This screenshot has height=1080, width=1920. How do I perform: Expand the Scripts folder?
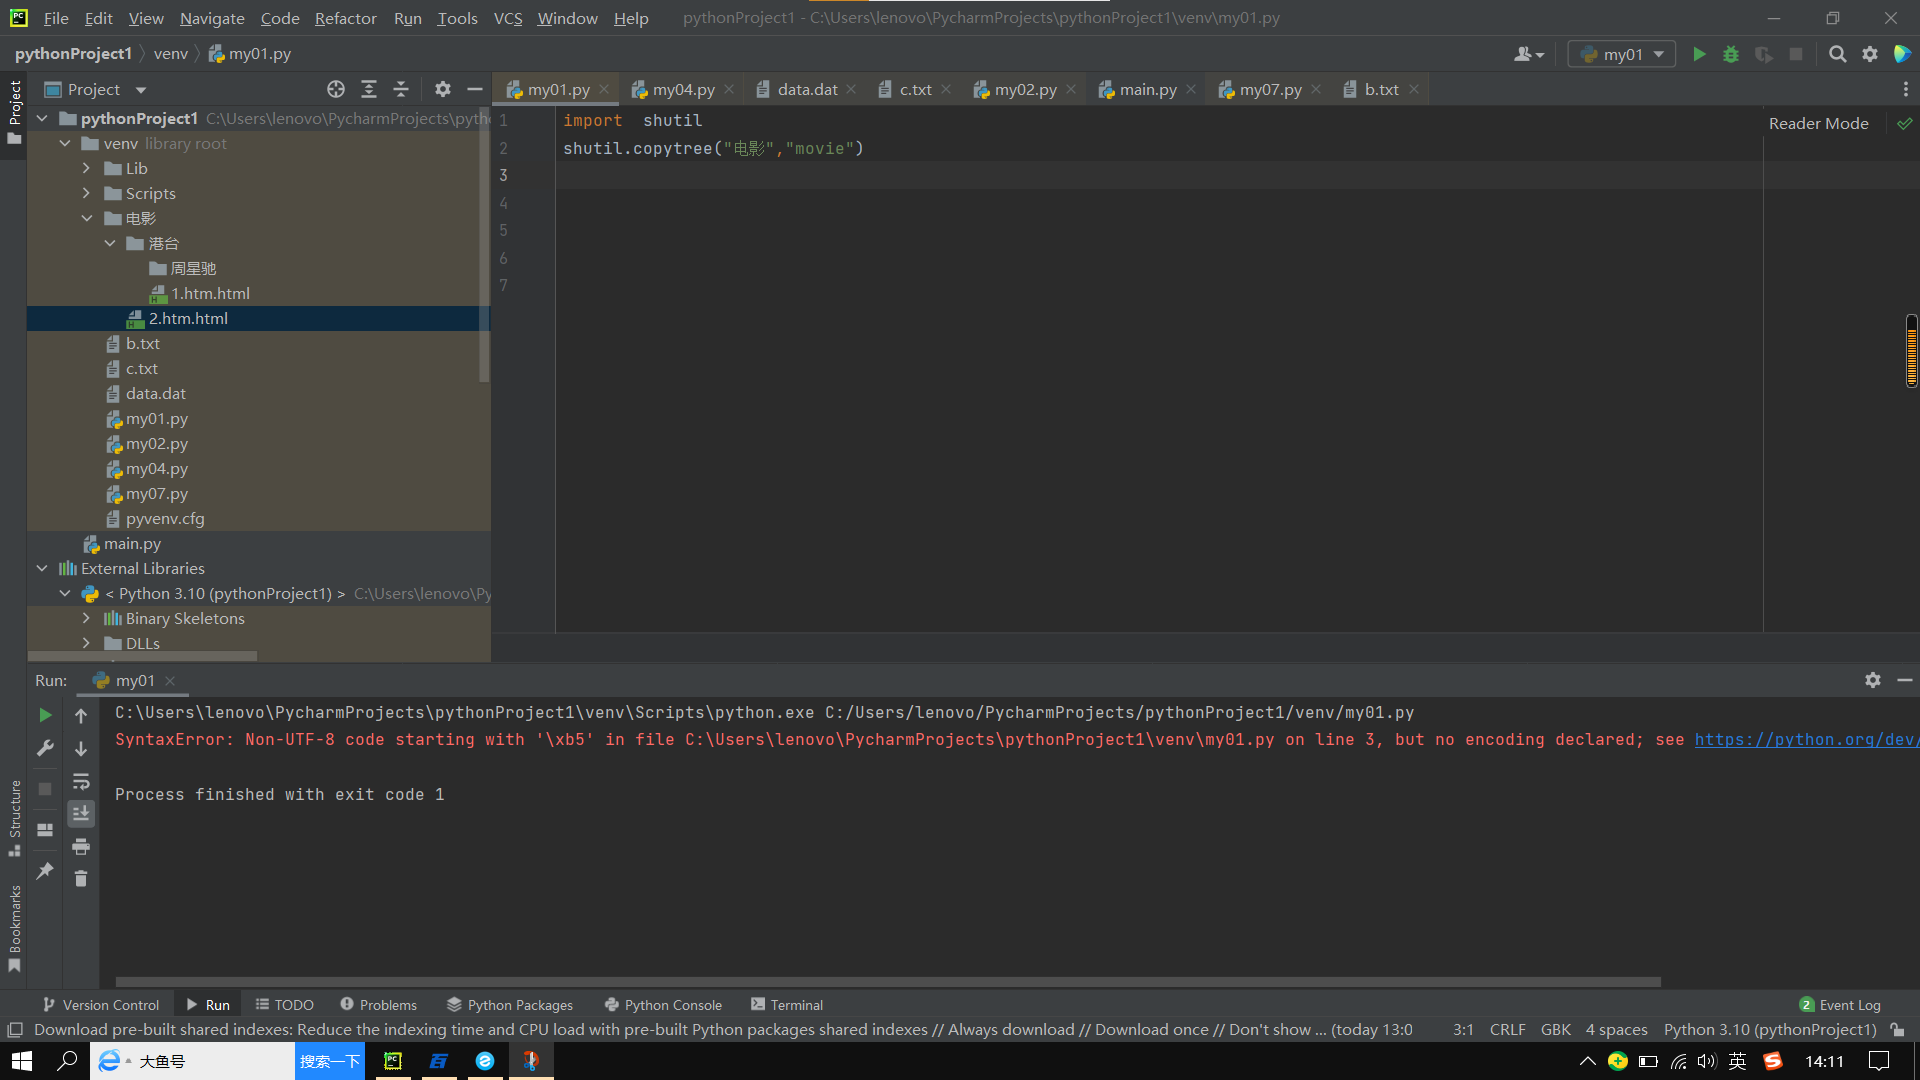(x=87, y=193)
